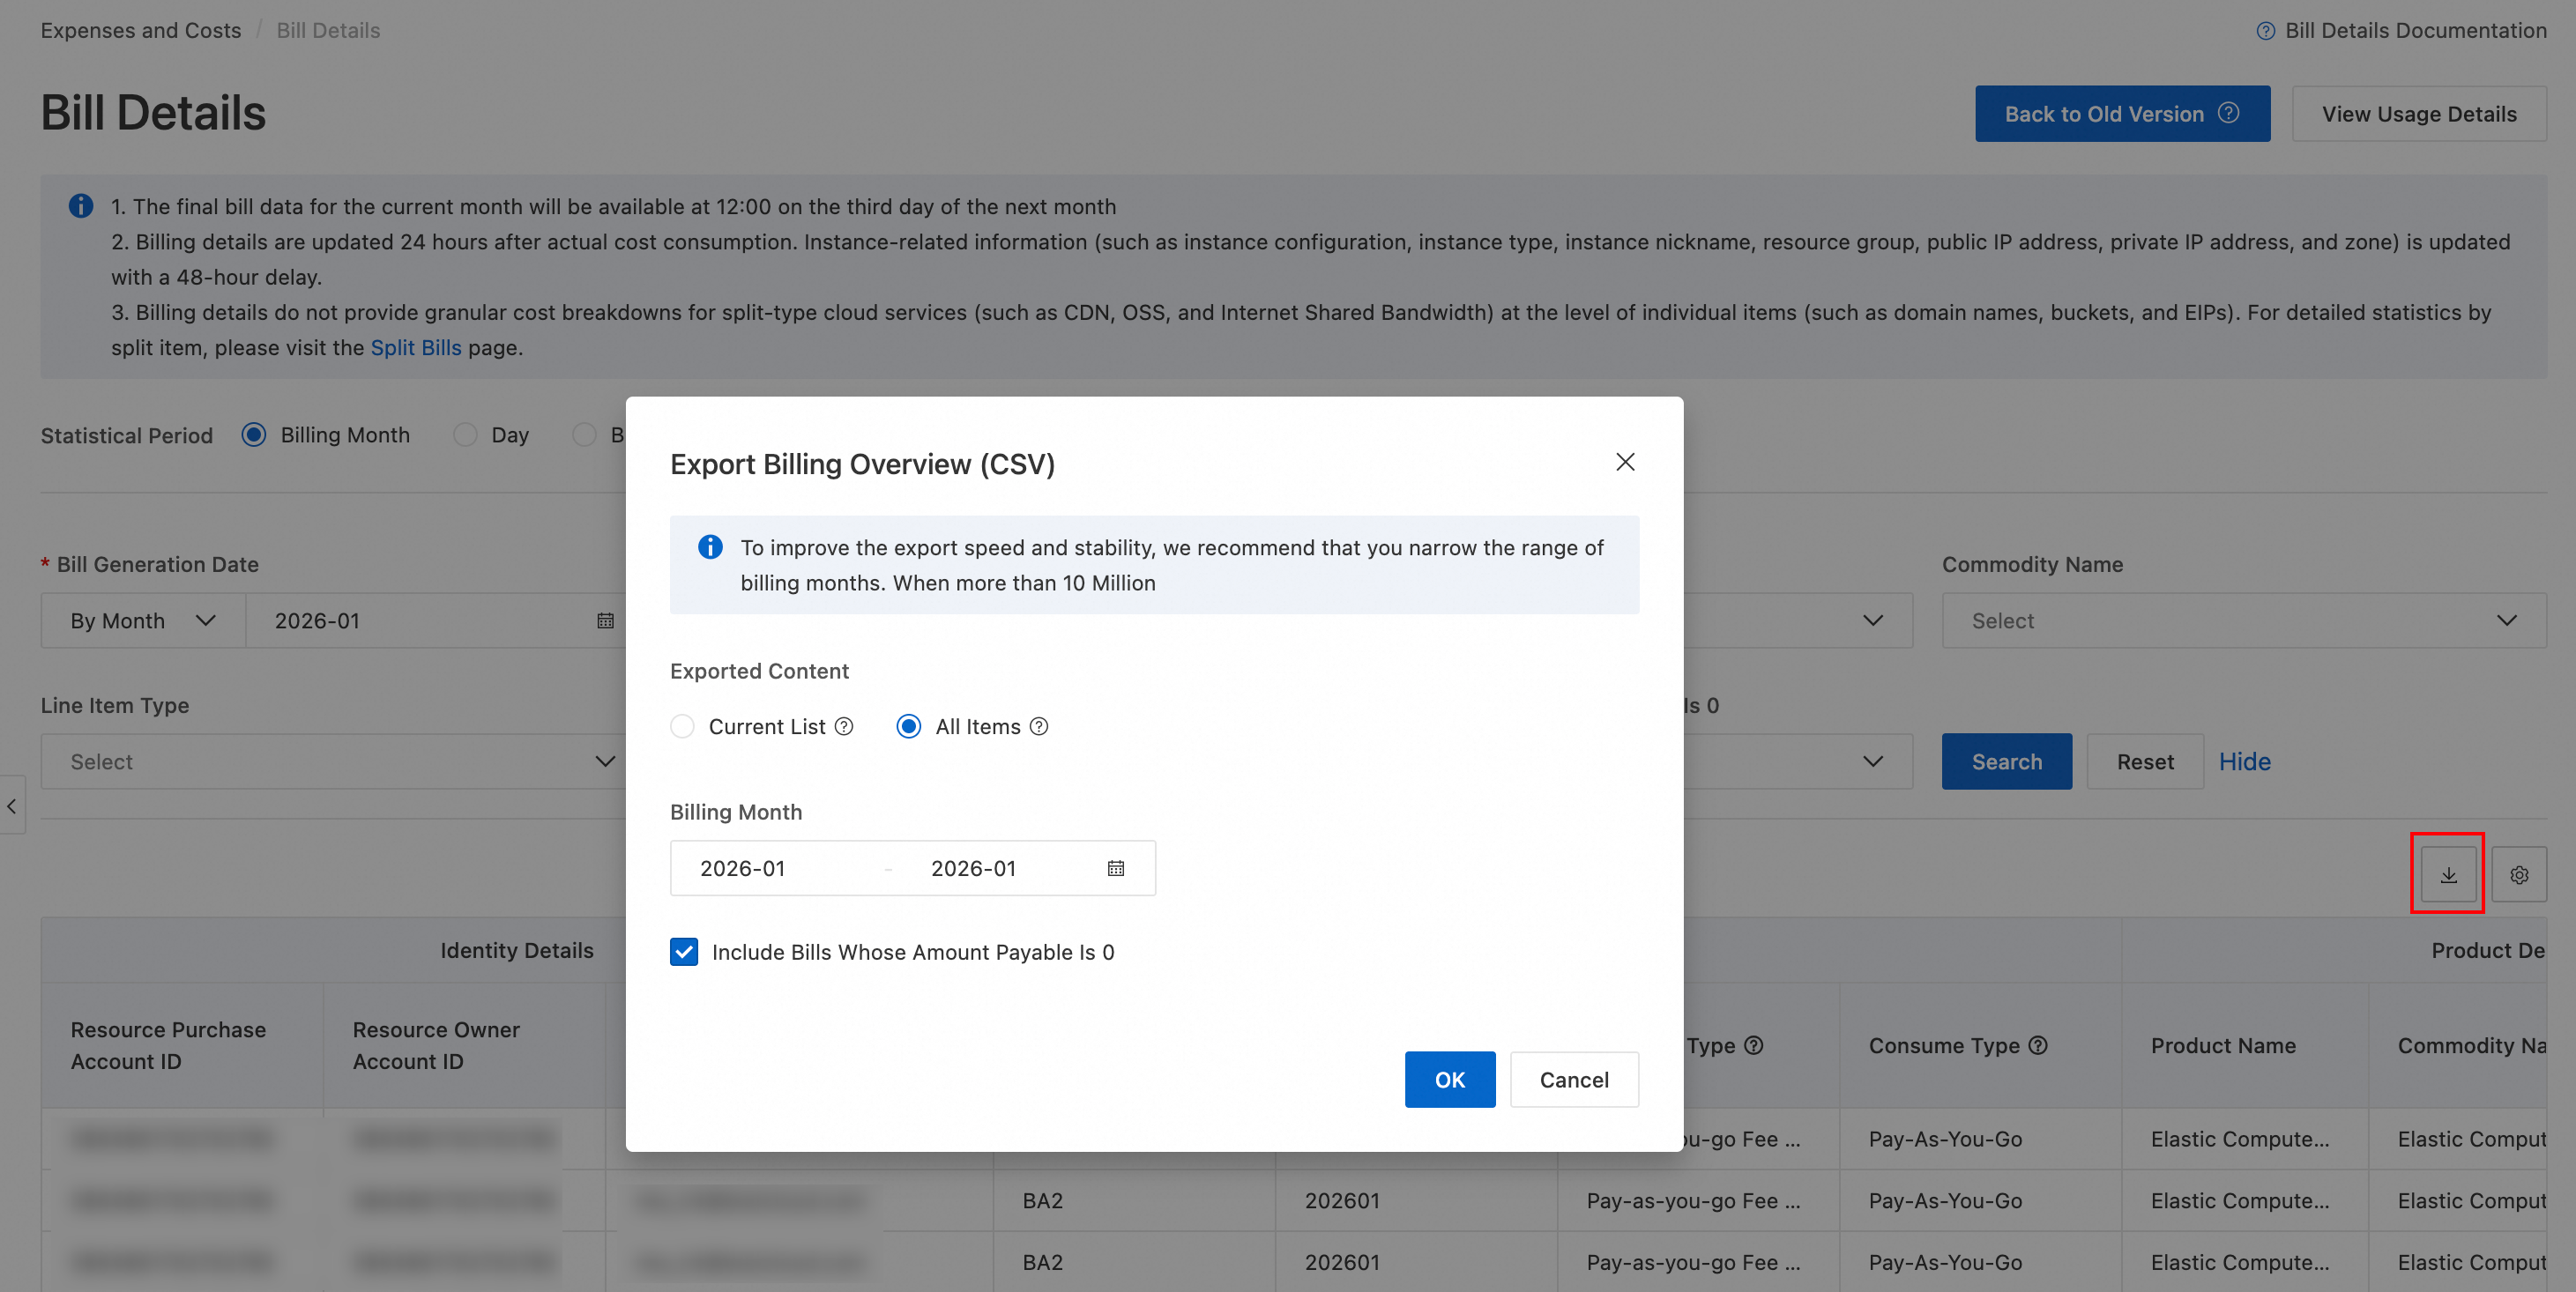This screenshot has width=2576, height=1292.
Task: Open Billing Month calendar icon in dialog
Action: [x=1116, y=868]
